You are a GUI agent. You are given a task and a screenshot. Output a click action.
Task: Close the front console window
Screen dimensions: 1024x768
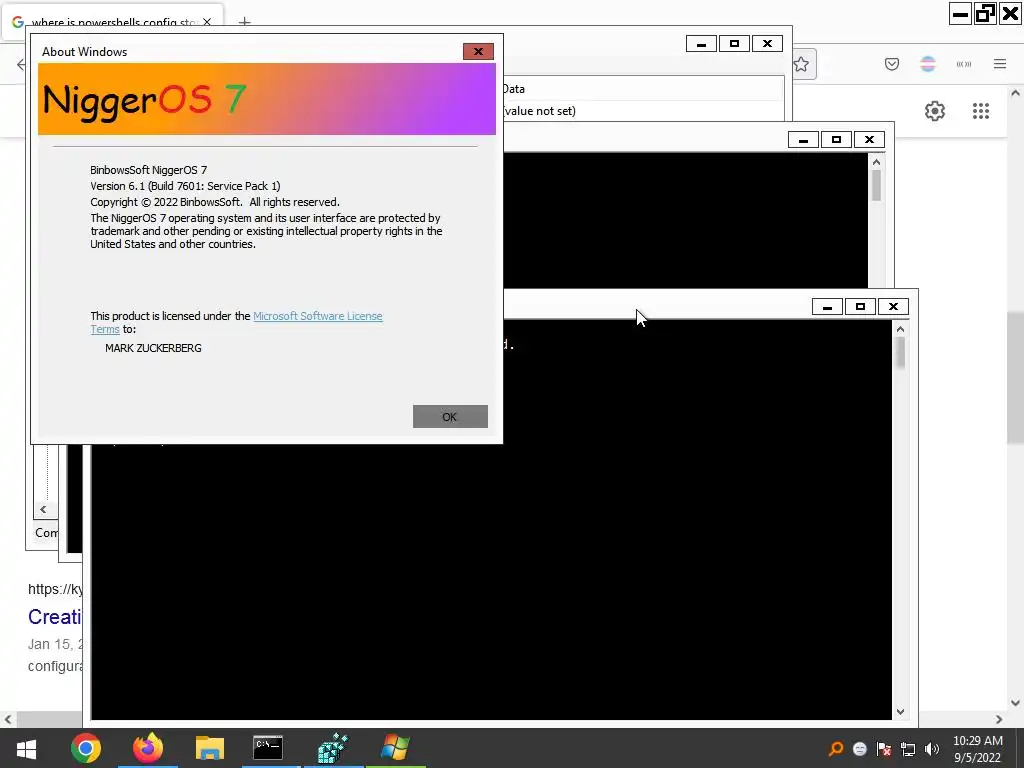pyautogui.click(x=893, y=307)
